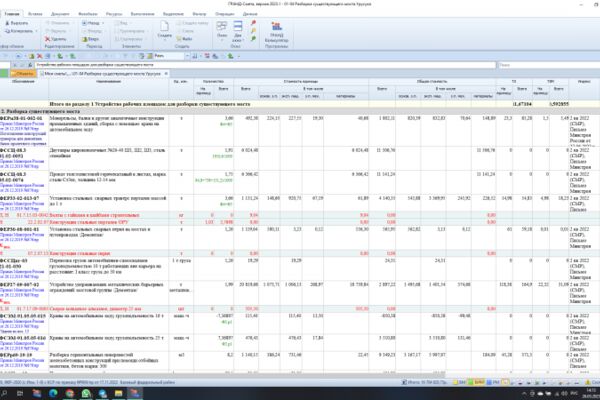Click the yellow pin icon in ribbon
The height and width of the screenshot is (400, 600).
pyautogui.click(x=253, y=31)
